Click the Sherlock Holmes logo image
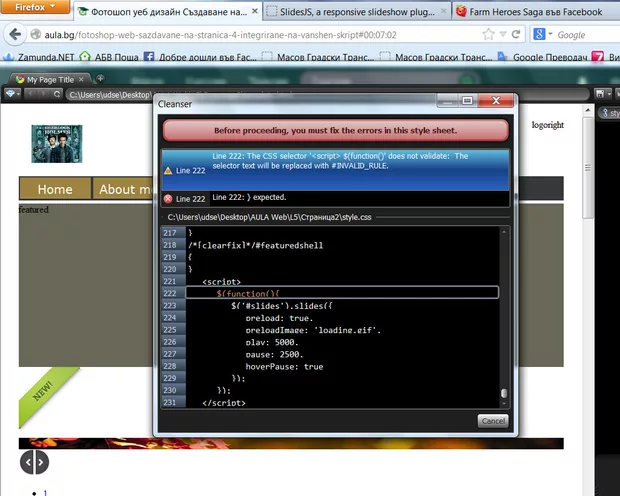 coord(57,144)
